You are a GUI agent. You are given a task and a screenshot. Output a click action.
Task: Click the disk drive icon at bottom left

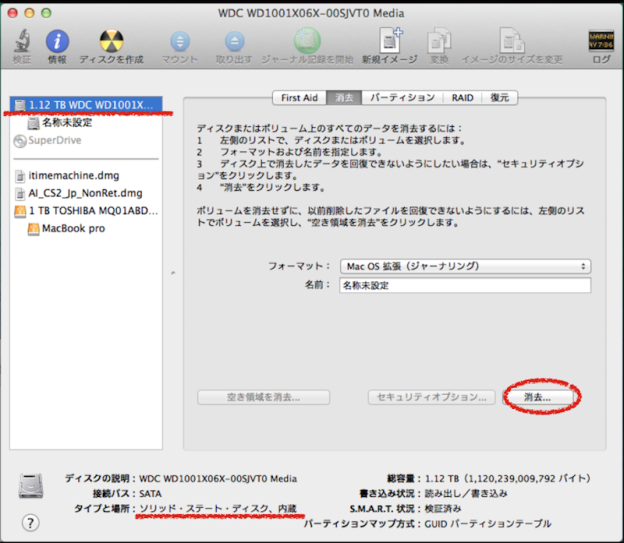31,486
